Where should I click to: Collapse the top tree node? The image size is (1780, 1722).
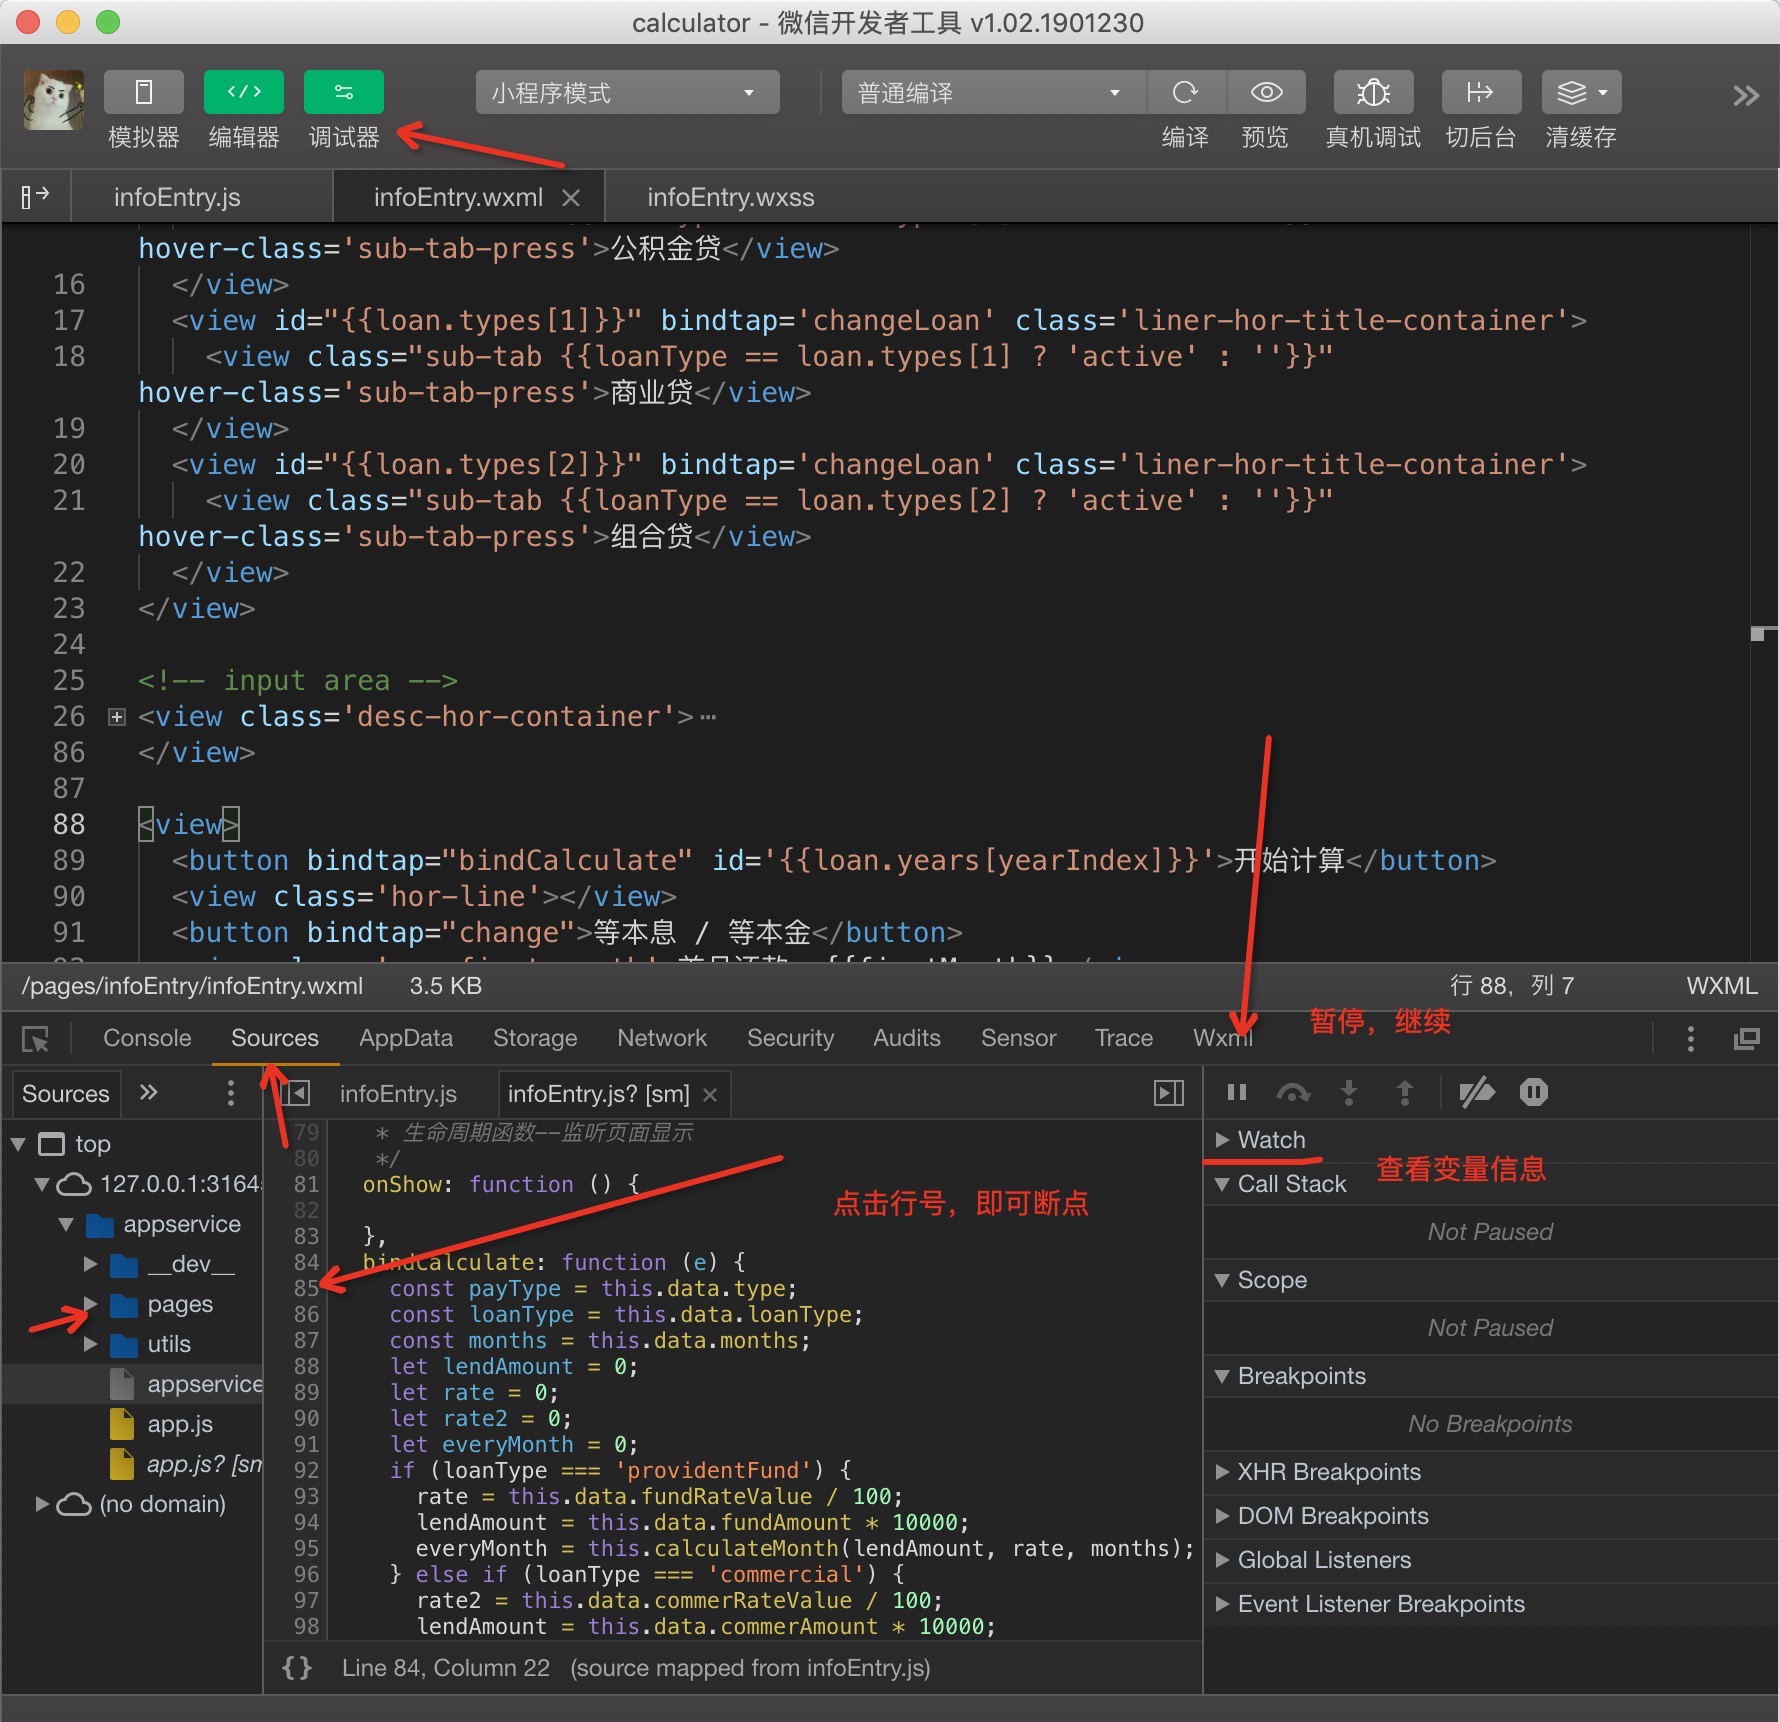[x=18, y=1144]
